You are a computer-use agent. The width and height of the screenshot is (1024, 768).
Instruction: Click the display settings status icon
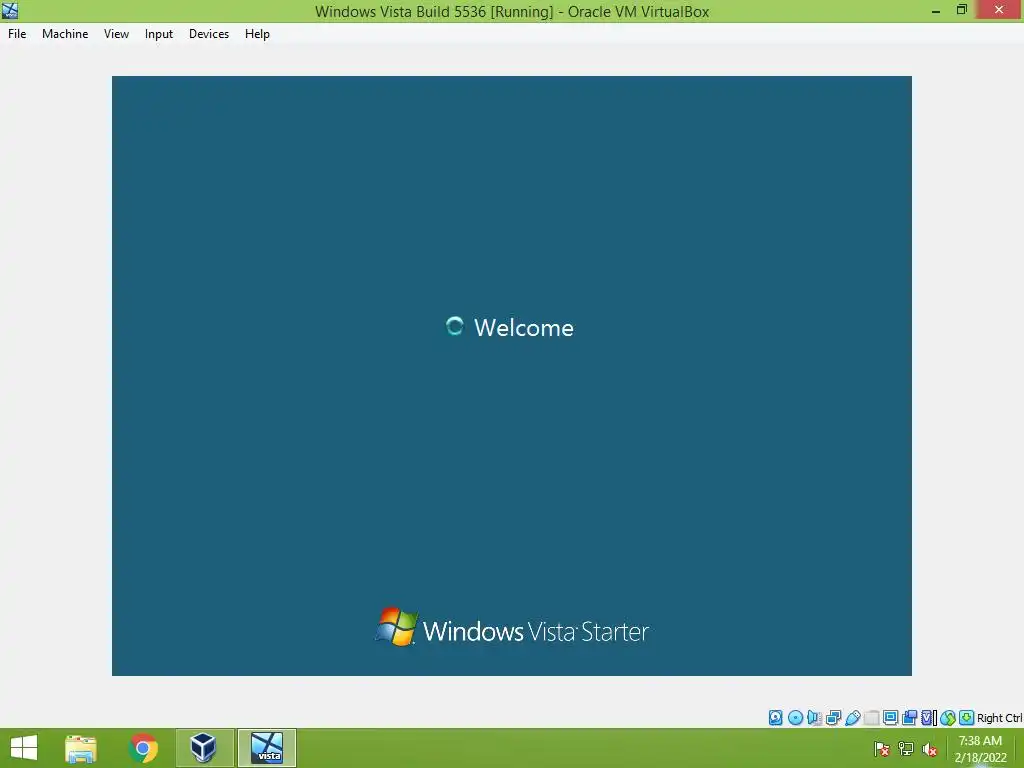890,718
